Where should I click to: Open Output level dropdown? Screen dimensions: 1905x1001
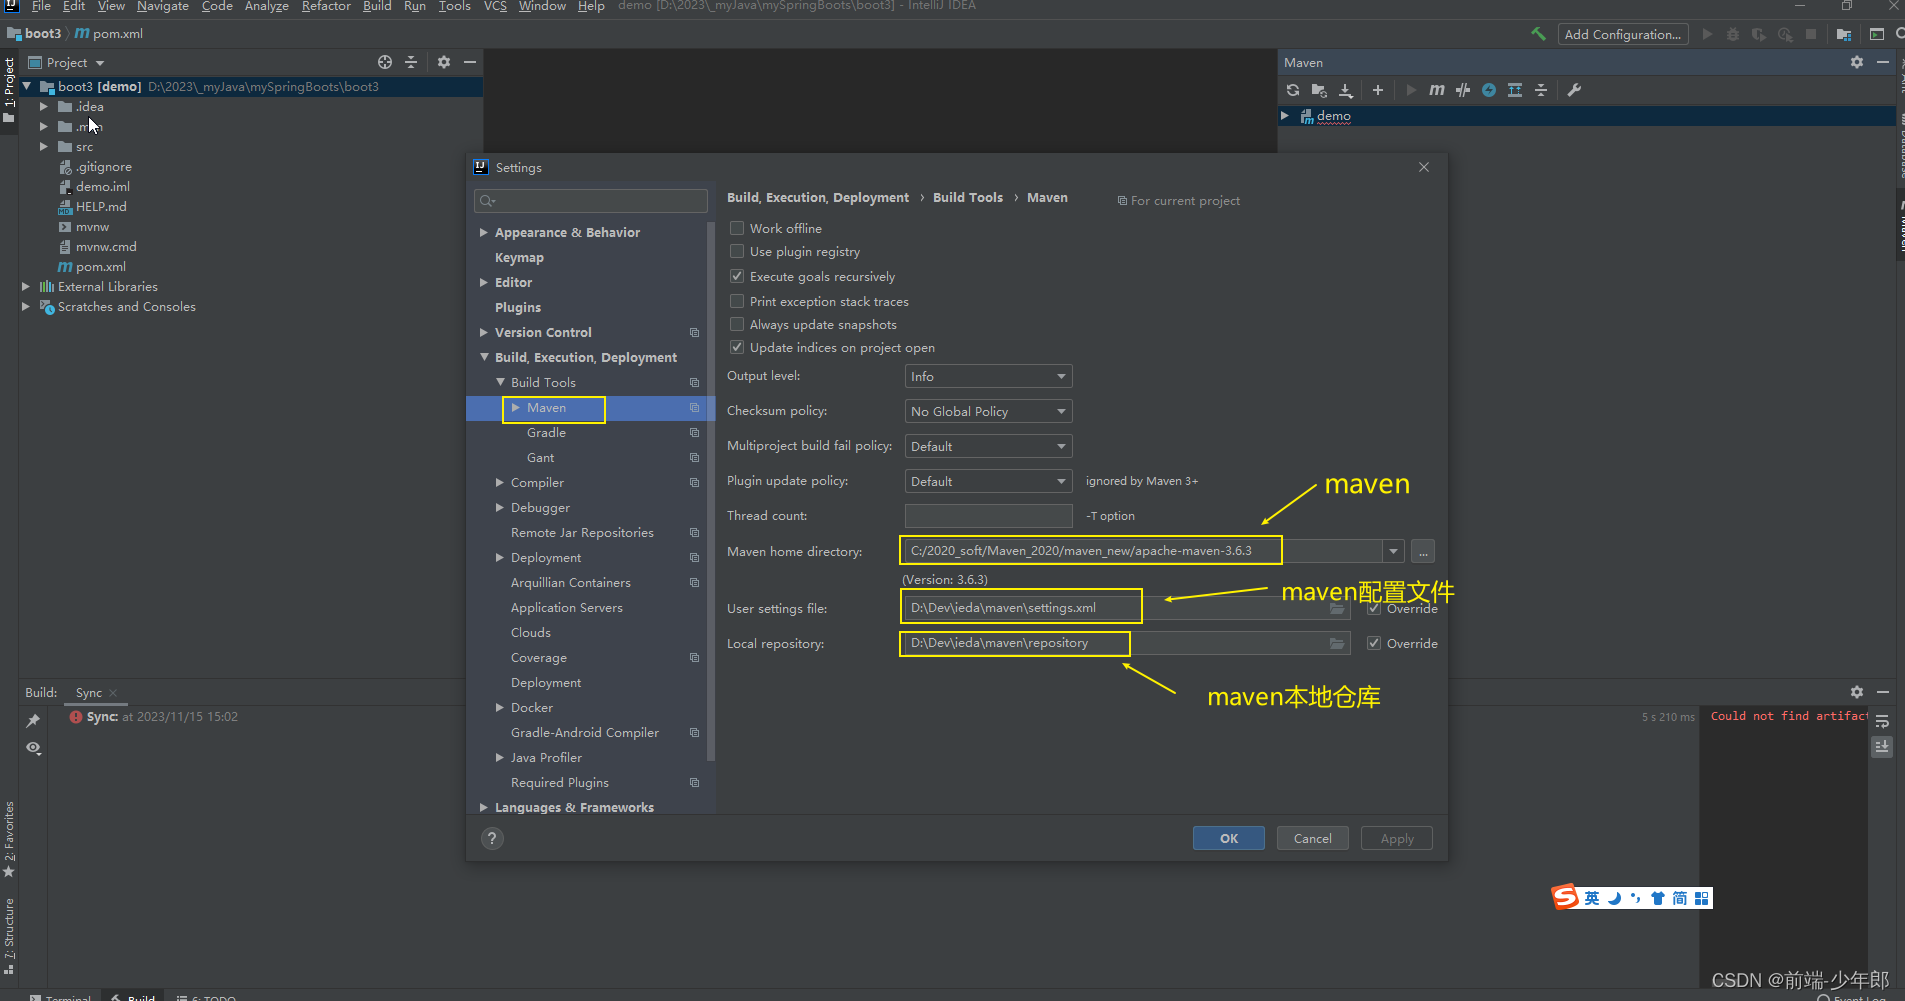[988, 376]
